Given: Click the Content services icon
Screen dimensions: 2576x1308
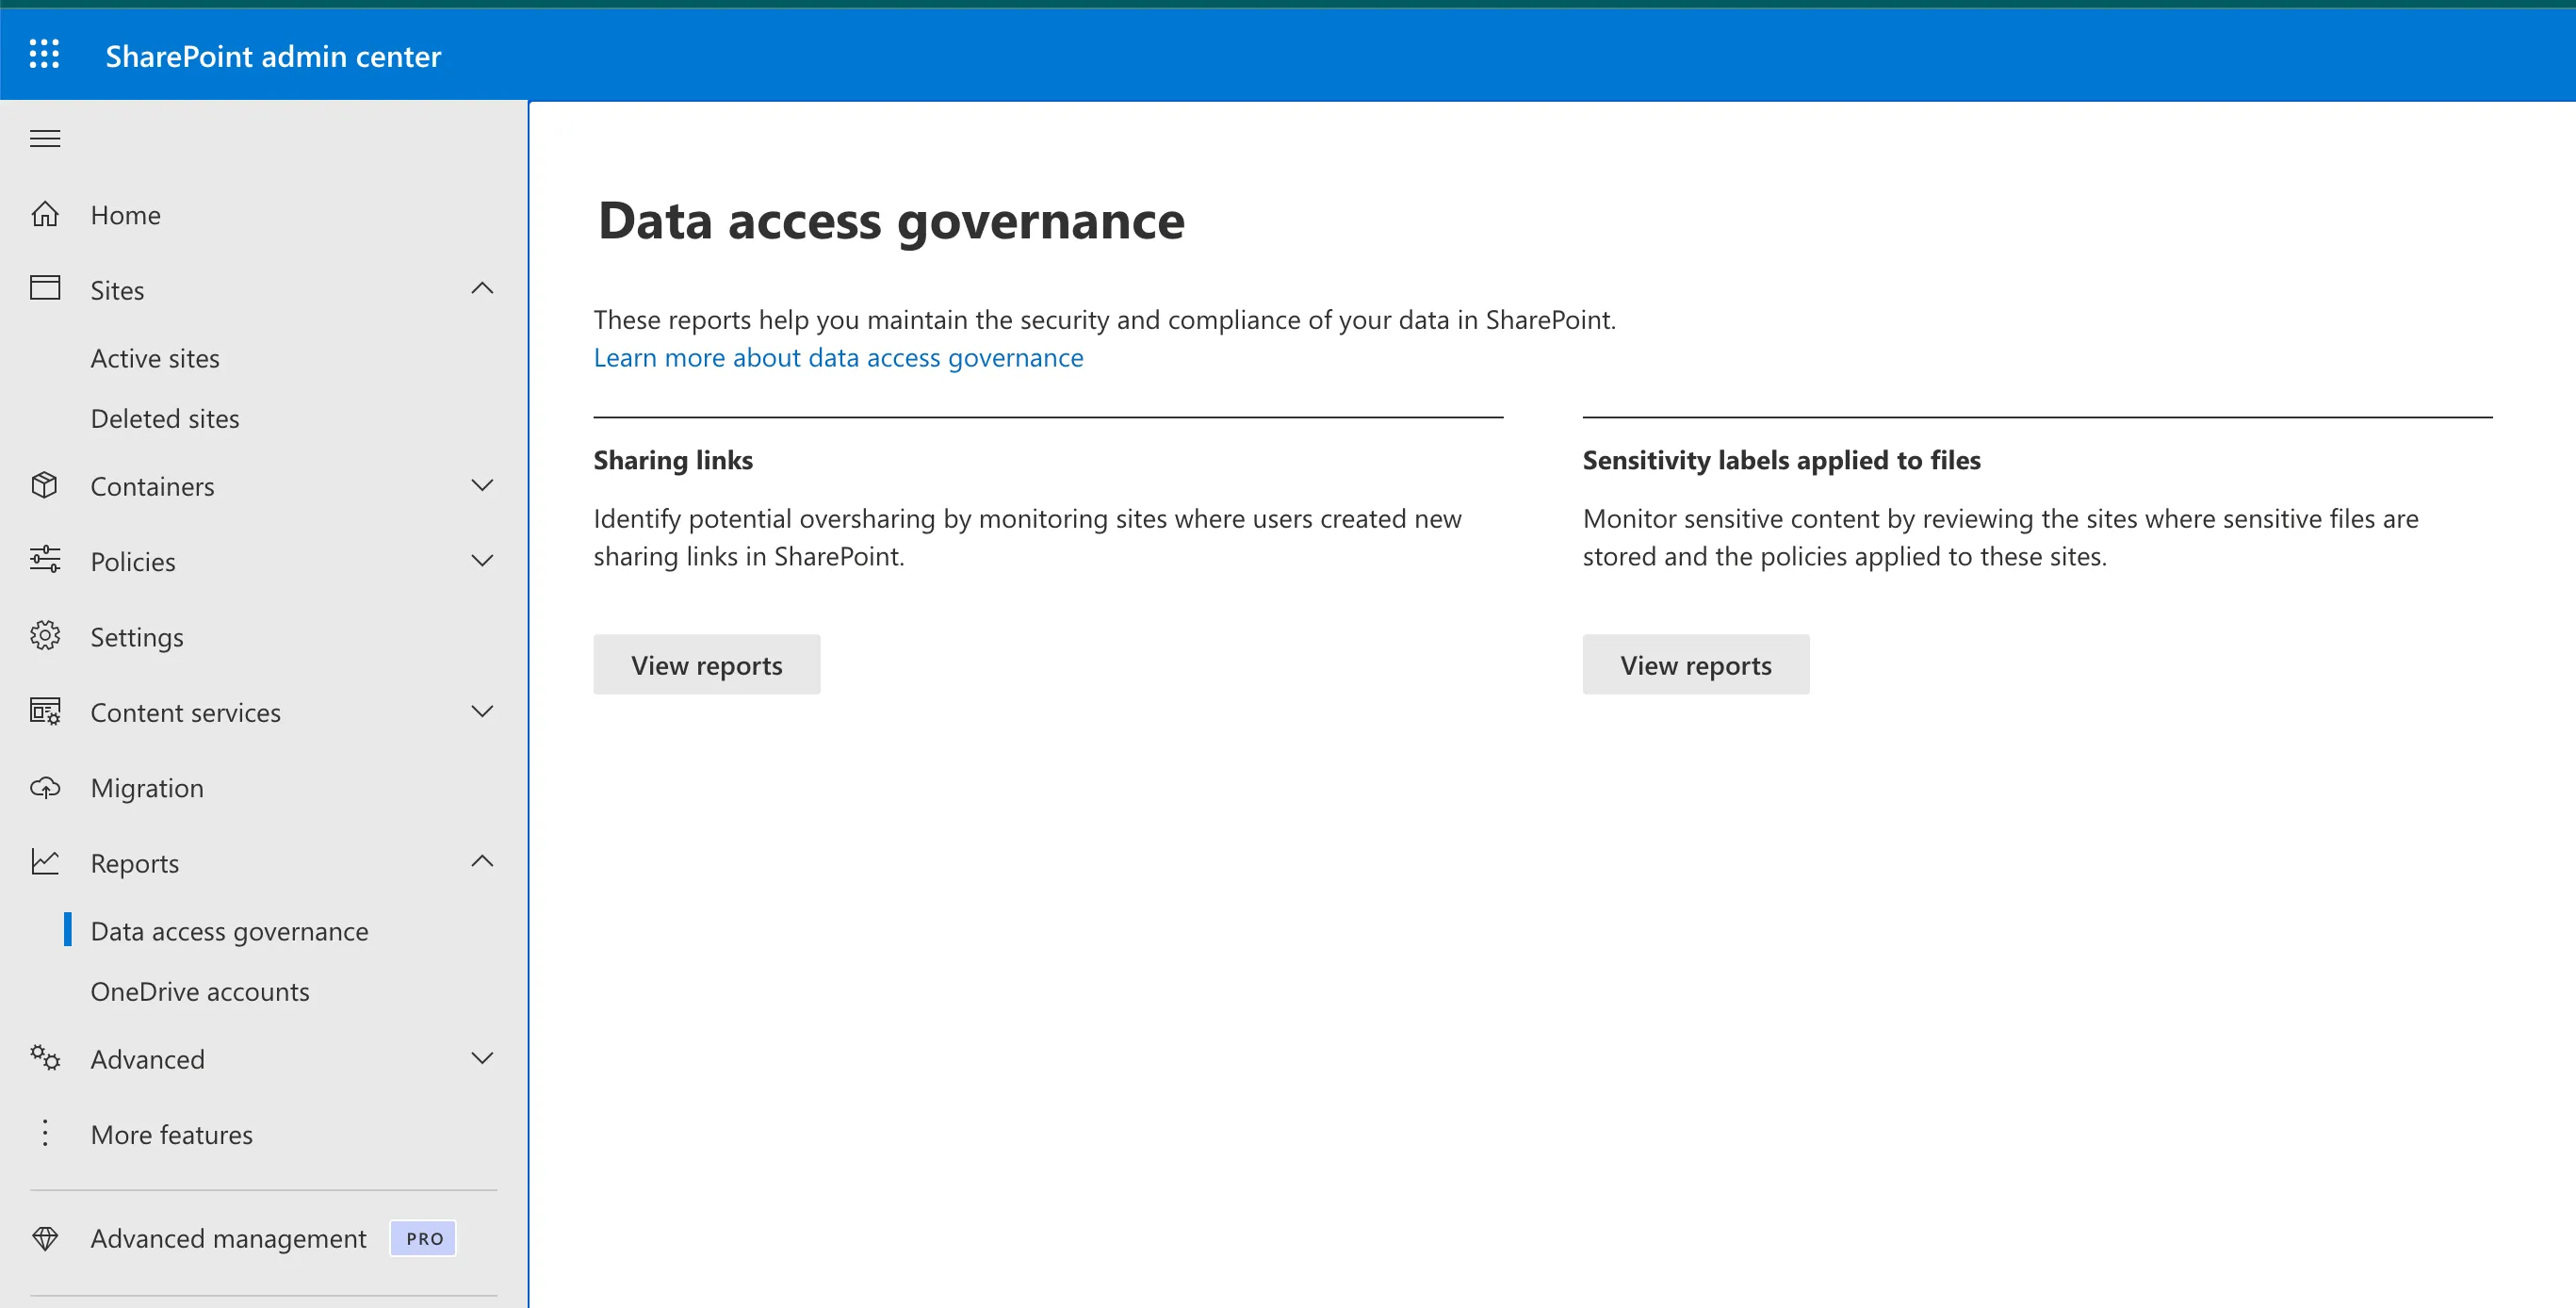Looking at the screenshot, I should [x=45, y=712].
